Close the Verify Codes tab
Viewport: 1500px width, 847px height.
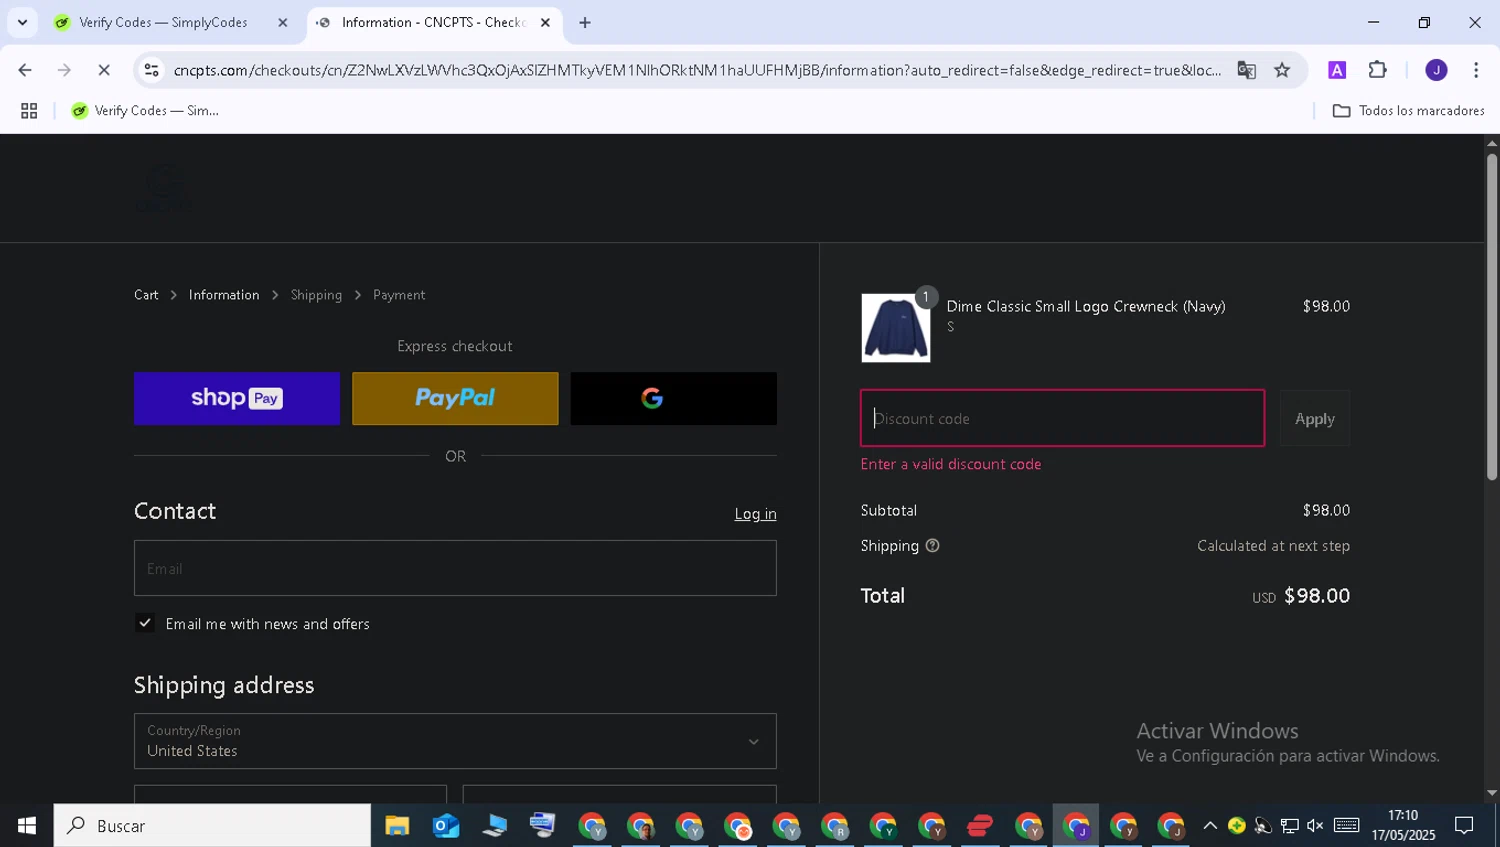(283, 22)
